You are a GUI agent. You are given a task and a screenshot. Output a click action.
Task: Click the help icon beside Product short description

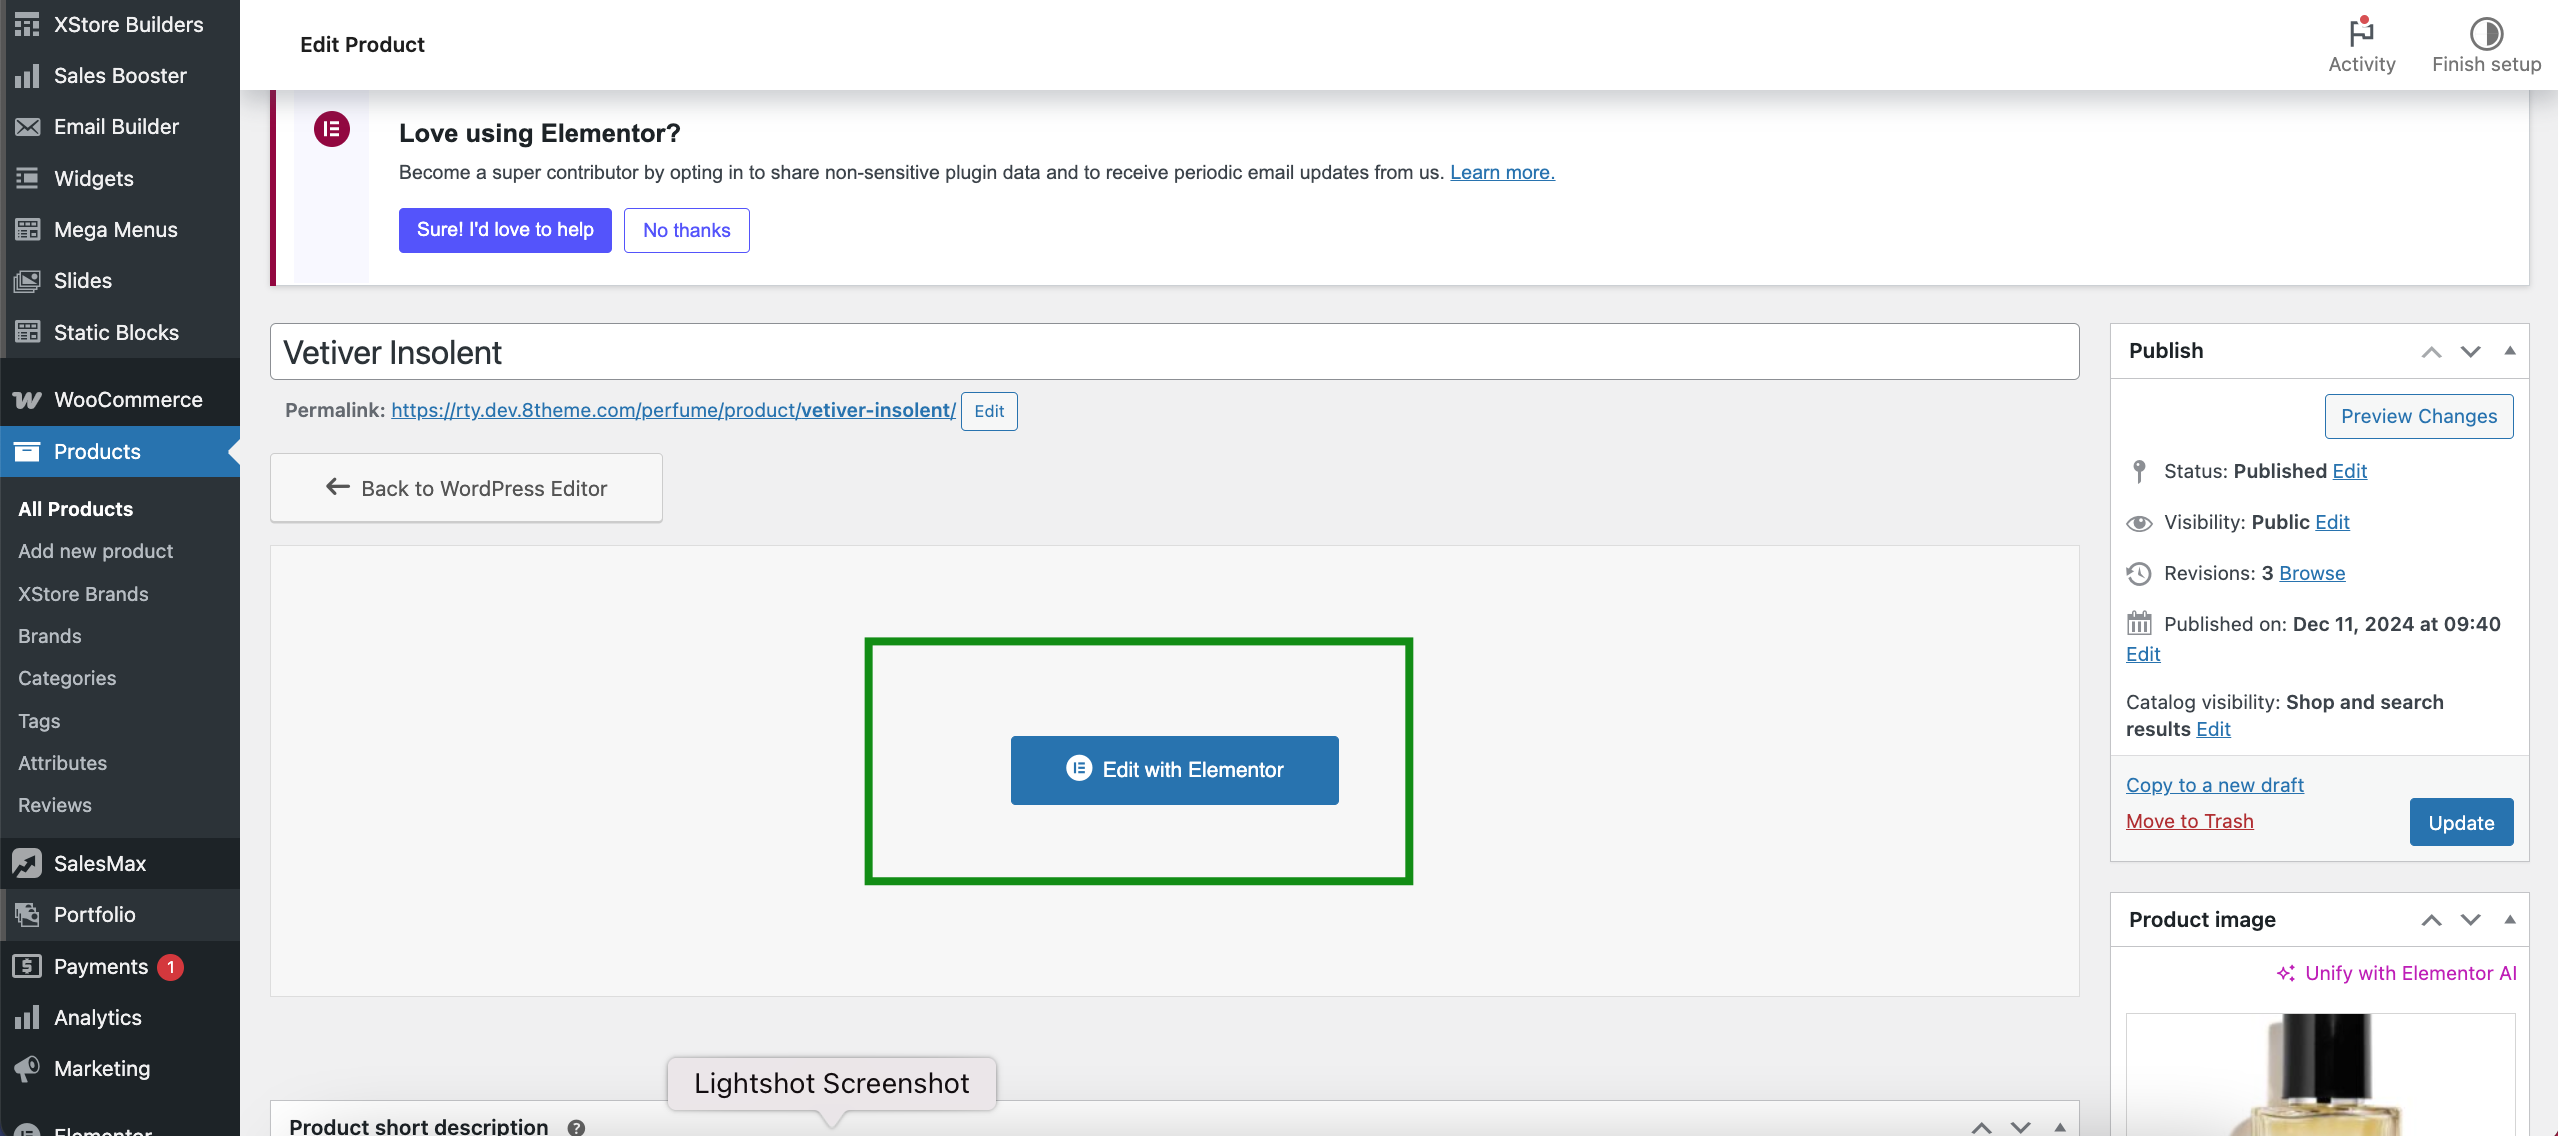[576, 1127]
